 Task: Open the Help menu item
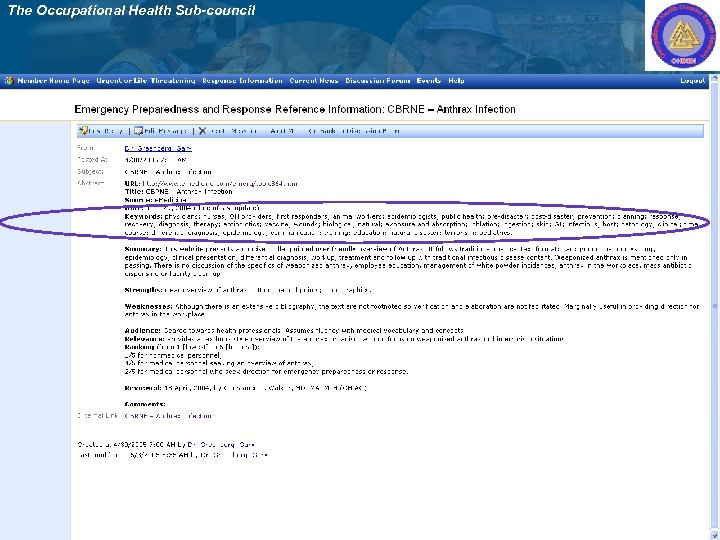[x=456, y=81]
